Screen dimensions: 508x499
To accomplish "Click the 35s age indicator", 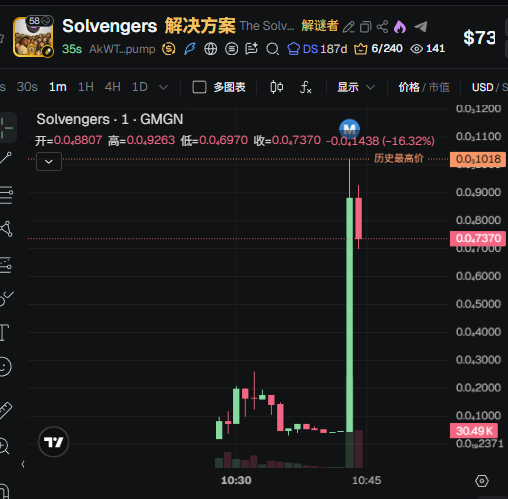I will [x=72, y=49].
